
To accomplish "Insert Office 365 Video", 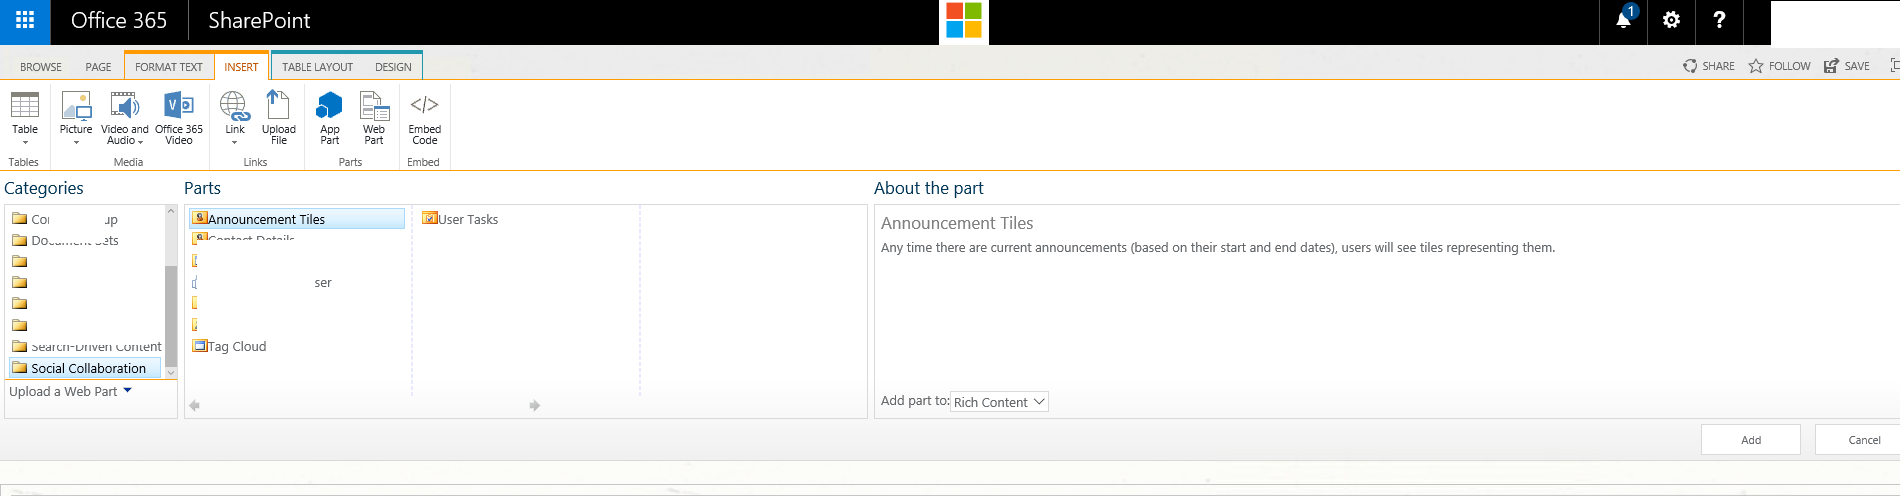I will [x=179, y=118].
